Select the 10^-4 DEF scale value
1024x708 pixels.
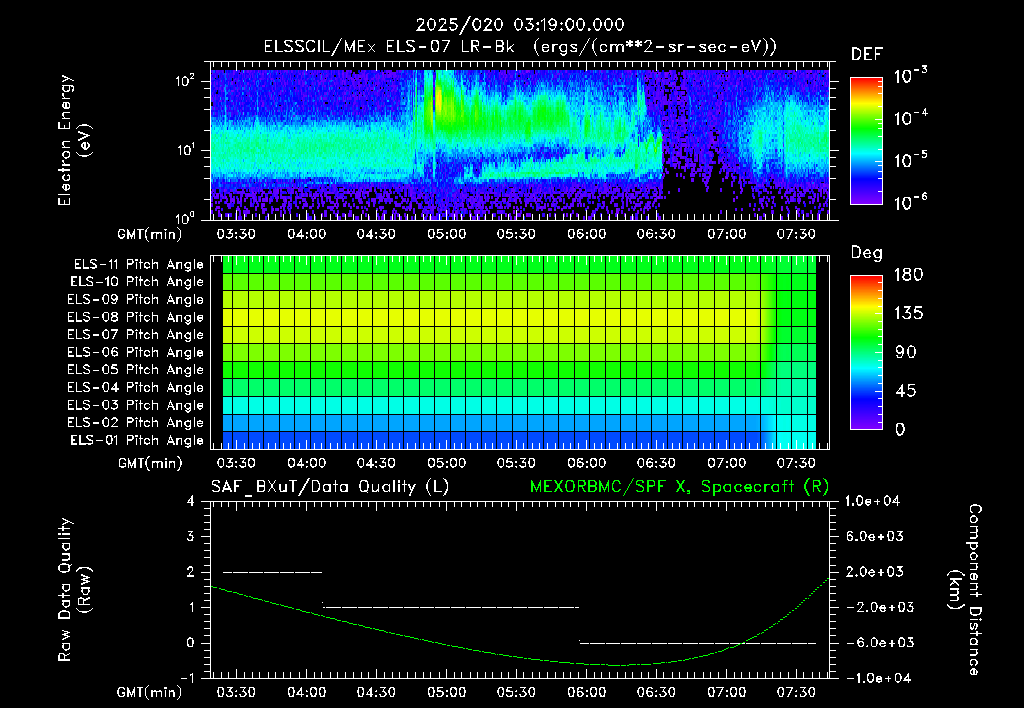pos(910,118)
